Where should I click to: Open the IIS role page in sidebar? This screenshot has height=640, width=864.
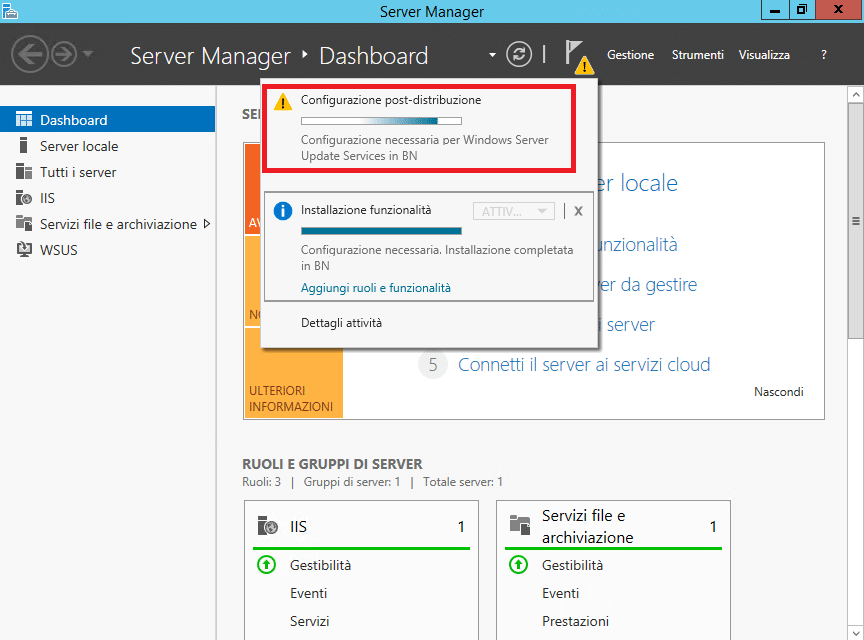(107, 198)
